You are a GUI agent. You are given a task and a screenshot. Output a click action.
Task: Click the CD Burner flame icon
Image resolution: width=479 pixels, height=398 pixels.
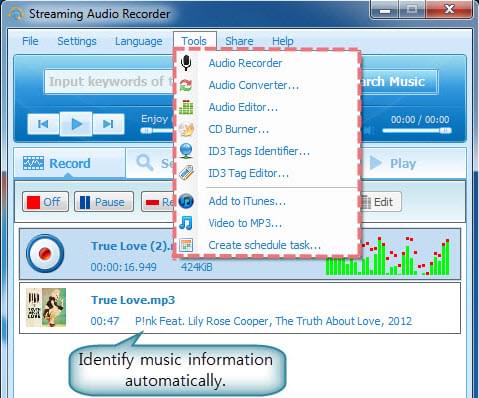(186, 129)
